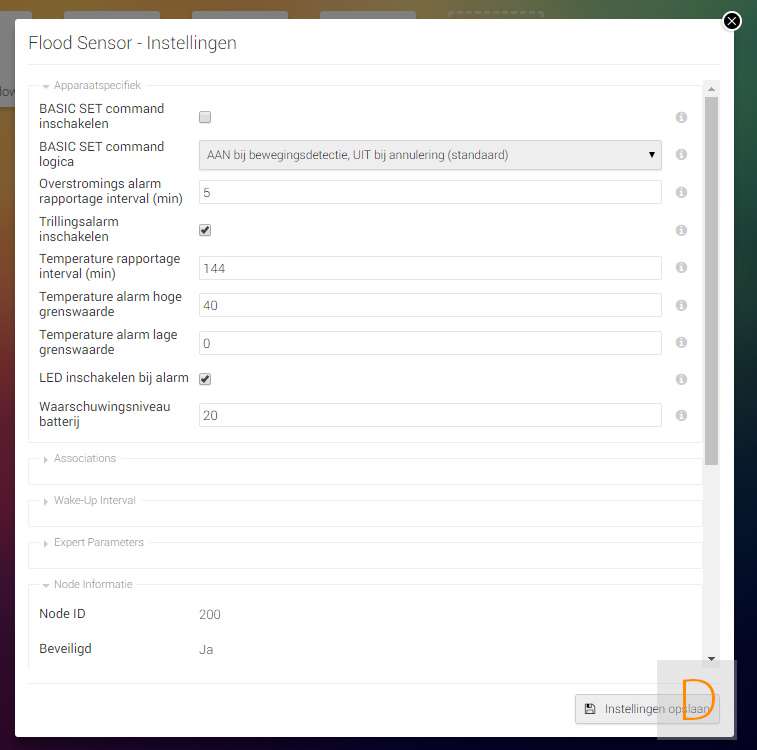Screen dimensions: 757x750
Task: Click info icon for Waarschuwingsniveau batterij
Action: tap(681, 415)
